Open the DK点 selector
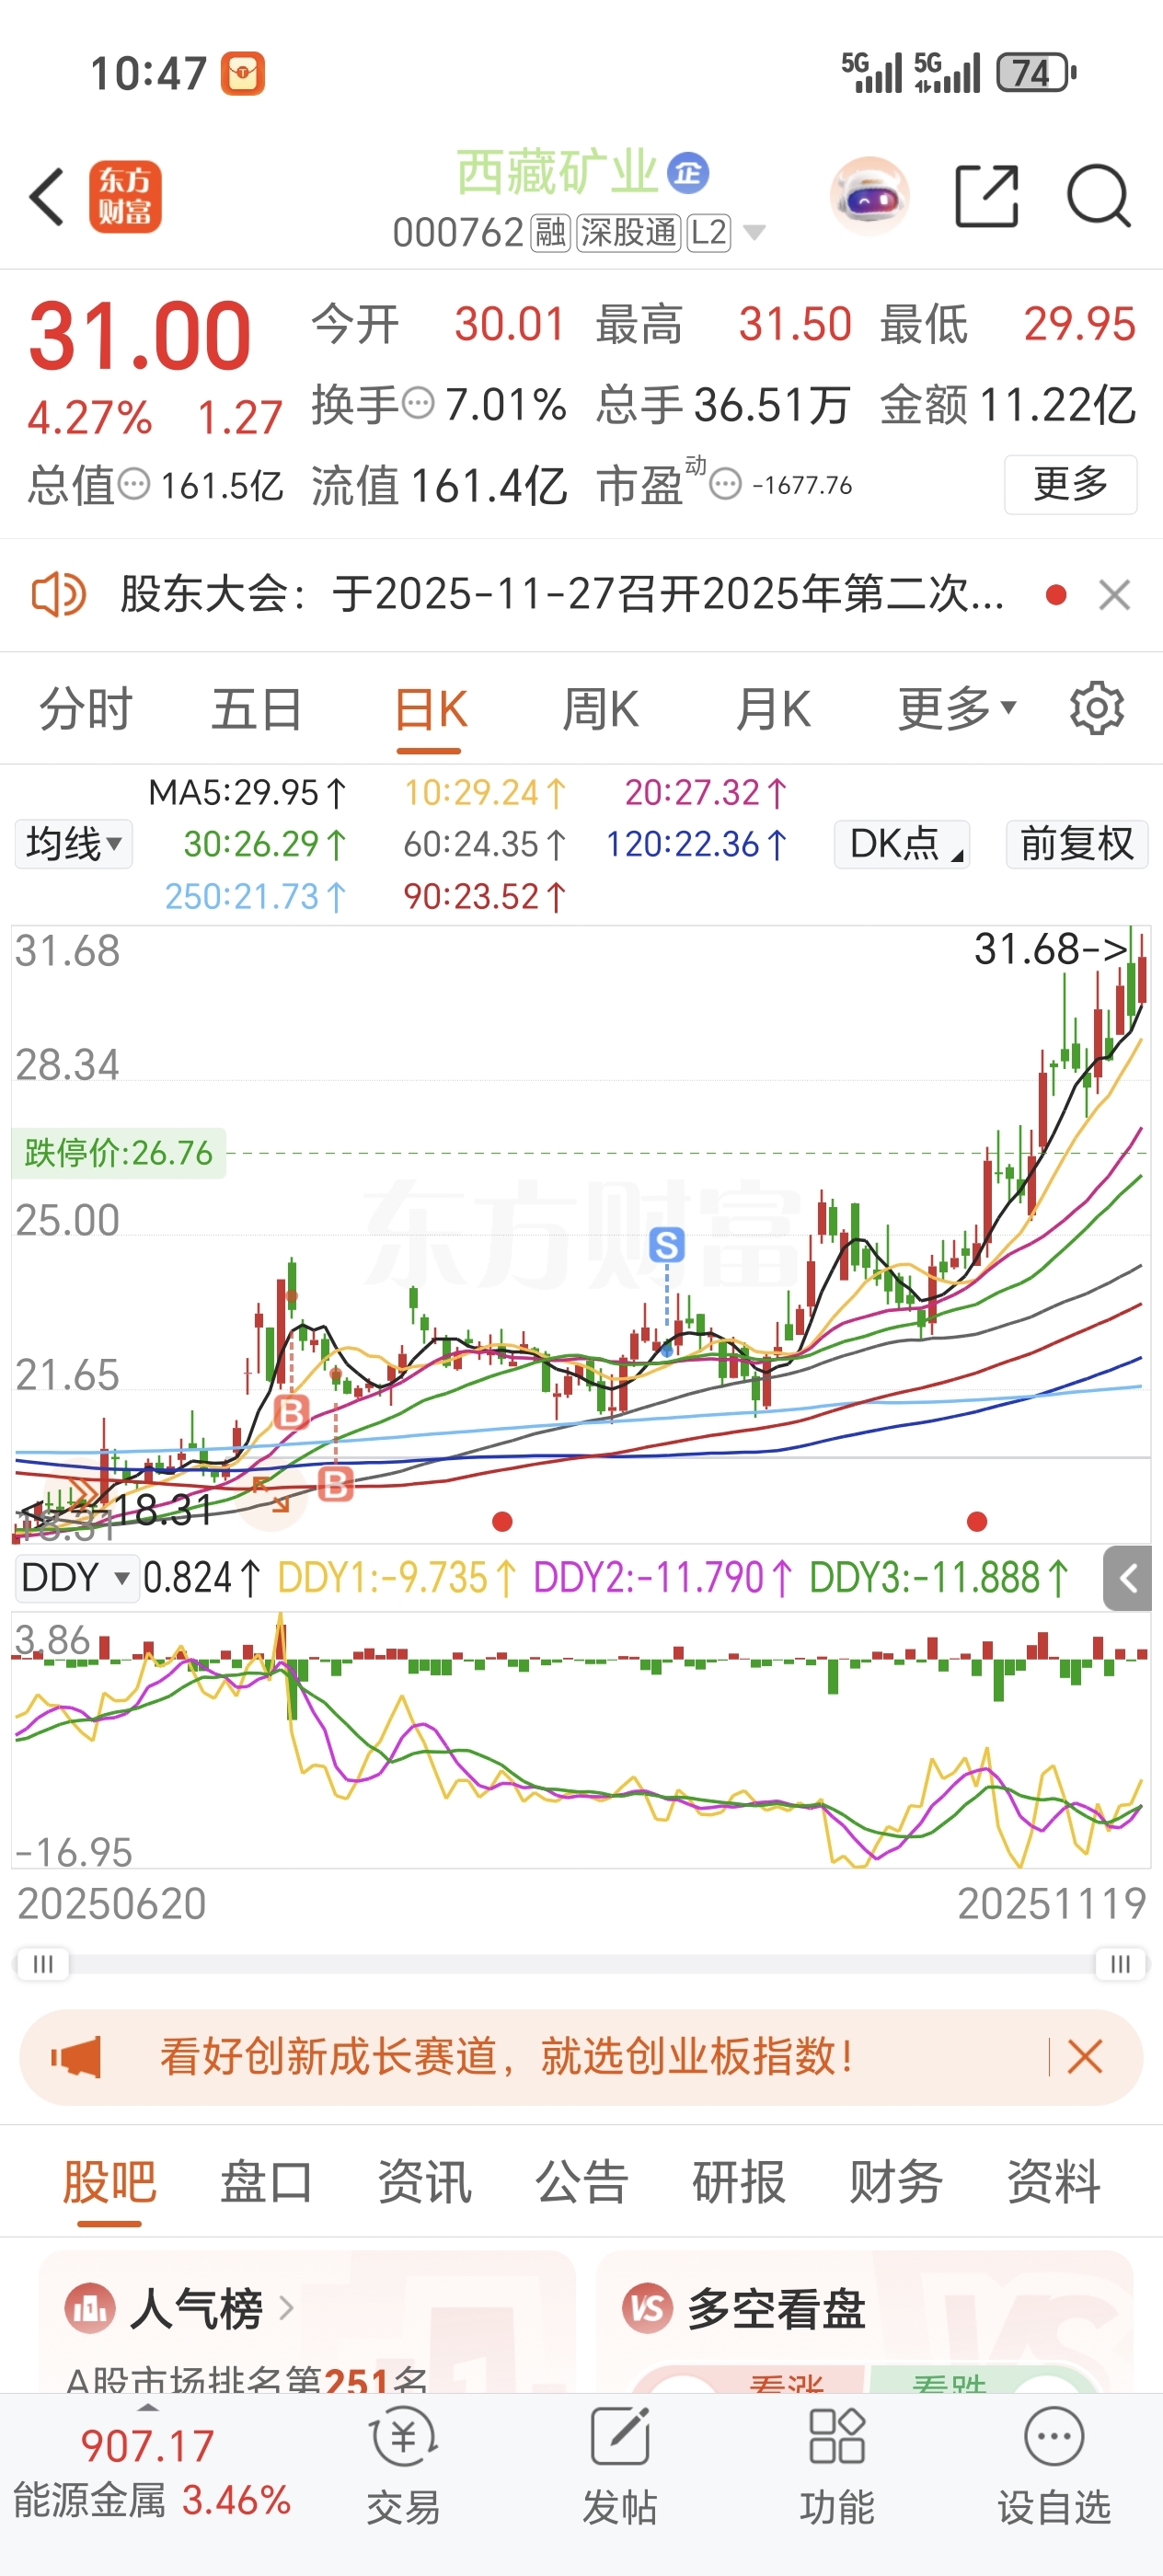The image size is (1163, 2576). pos(903,844)
